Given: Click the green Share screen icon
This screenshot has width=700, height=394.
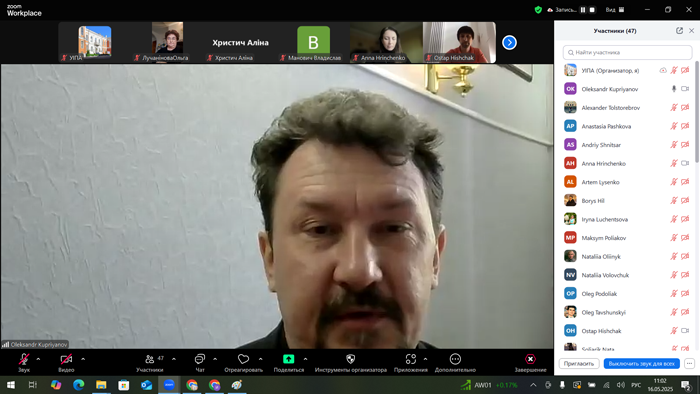Looking at the screenshot, I should pyautogui.click(x=288, y=359).
